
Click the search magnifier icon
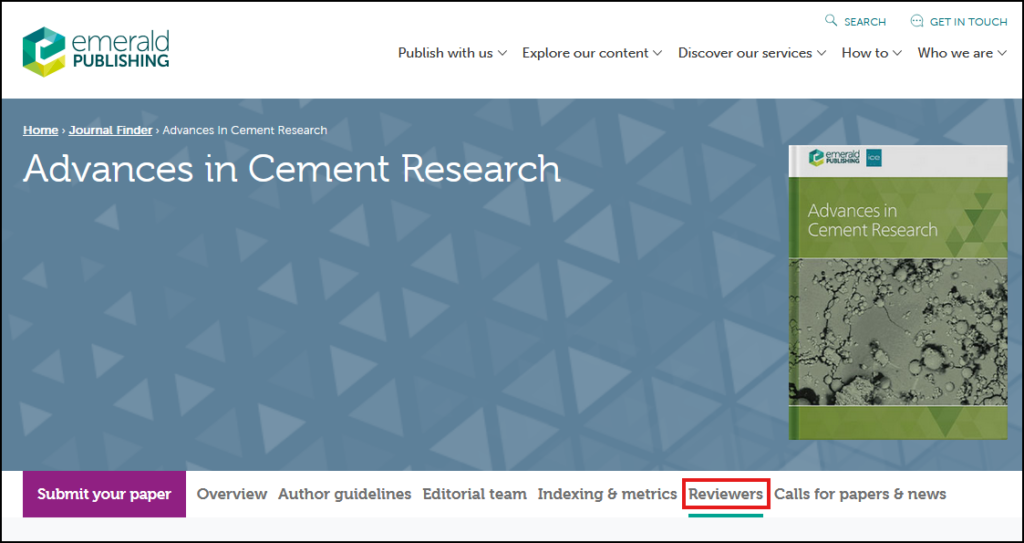[x=830, y=21]
